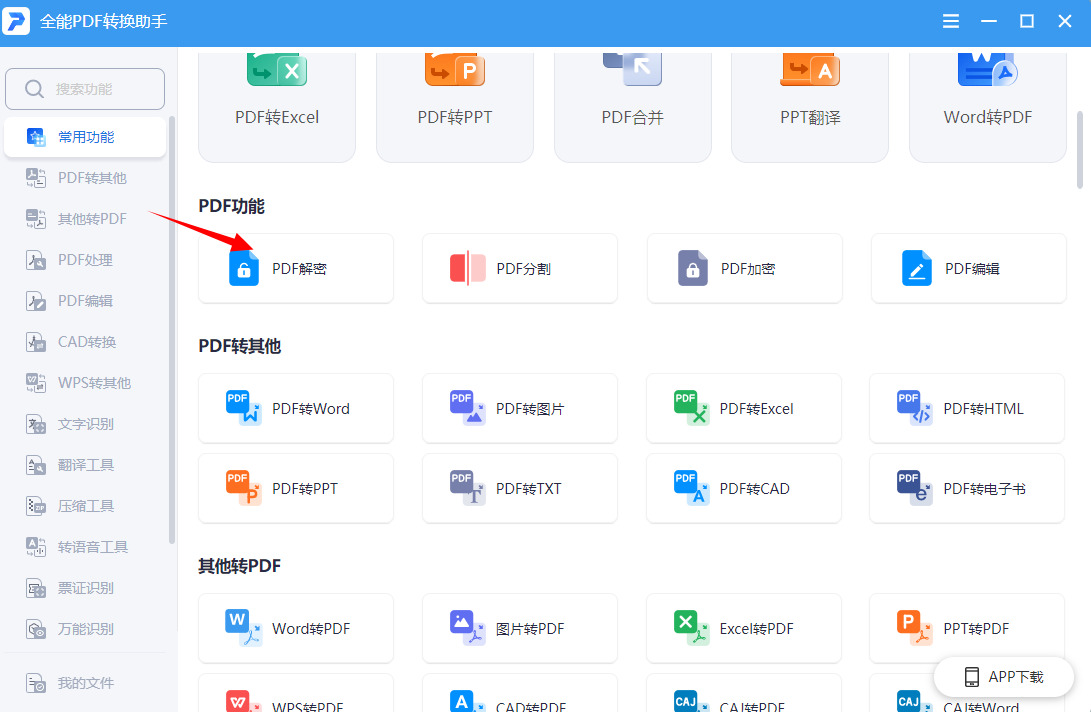Select the PDF转图片 icon
The image size is (1091, 712).
tap(468, 408)
